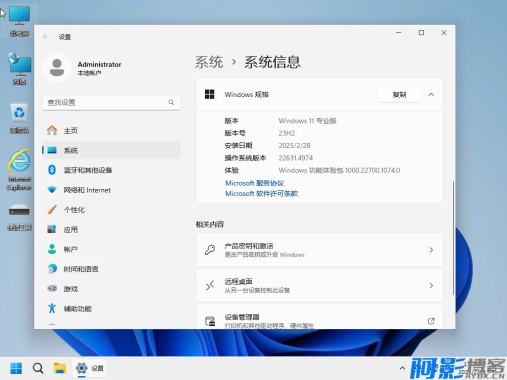Select the 系统 monitor icon in sidebar
The height and width of the screenshot is (380, 507).
pyautogui.click(x=52, y=150)
